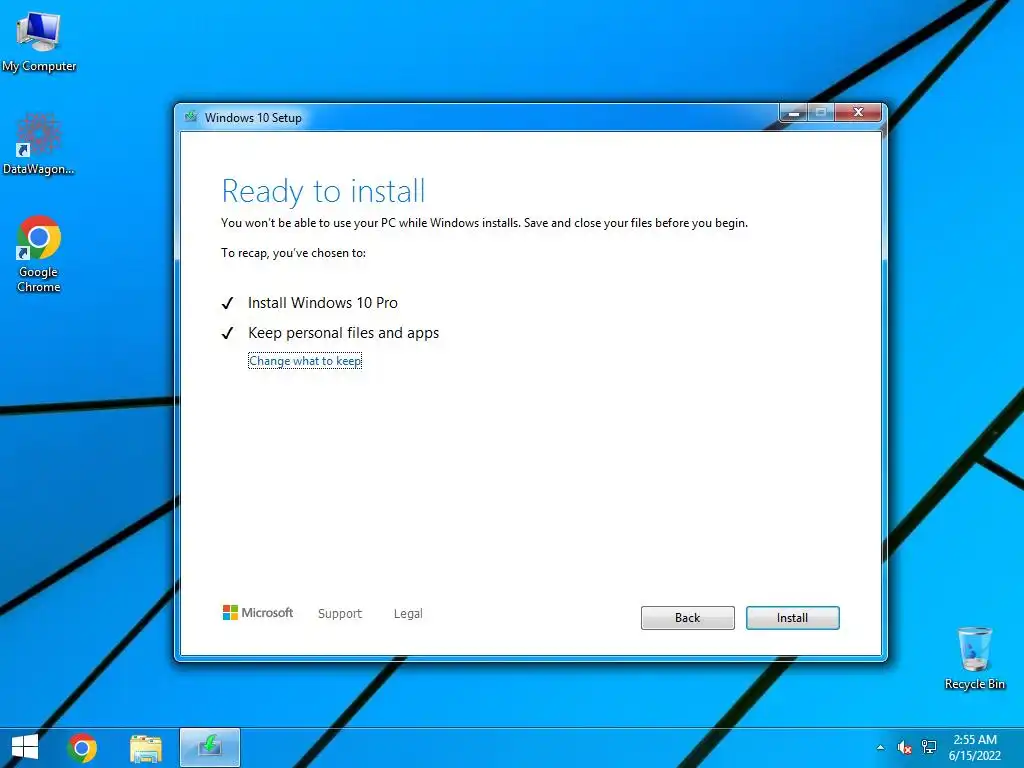The width and height of the screenshot is (1024, 768).
Task: Click the 'To recap, you've chosen to:' text
Action: click(x=293, y=253)
